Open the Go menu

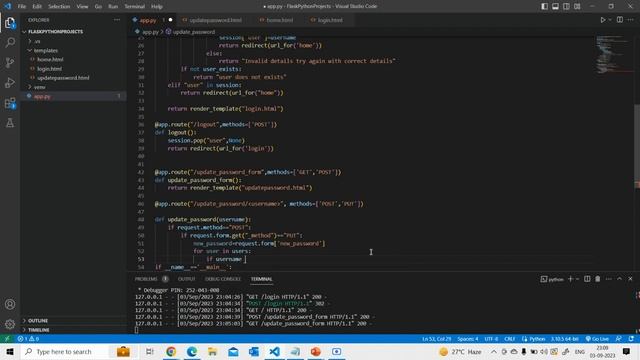(98, 7)
